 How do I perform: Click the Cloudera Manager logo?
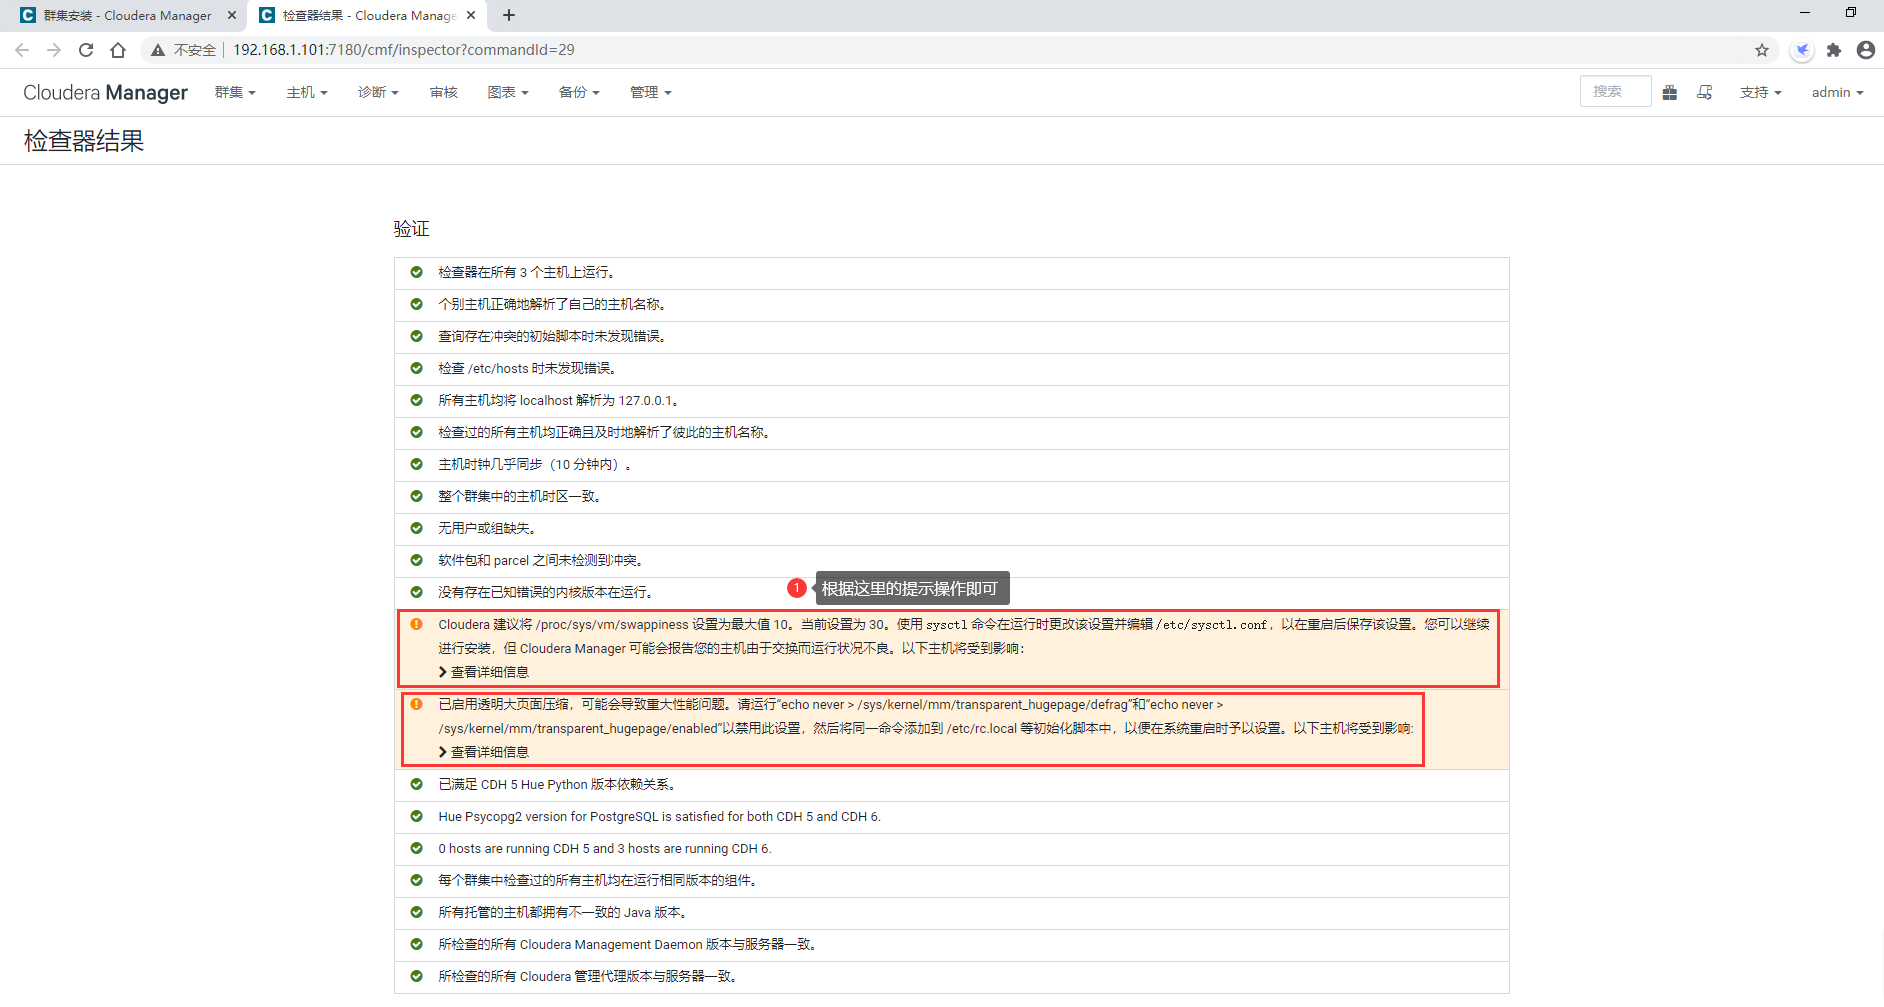point(105,92)
